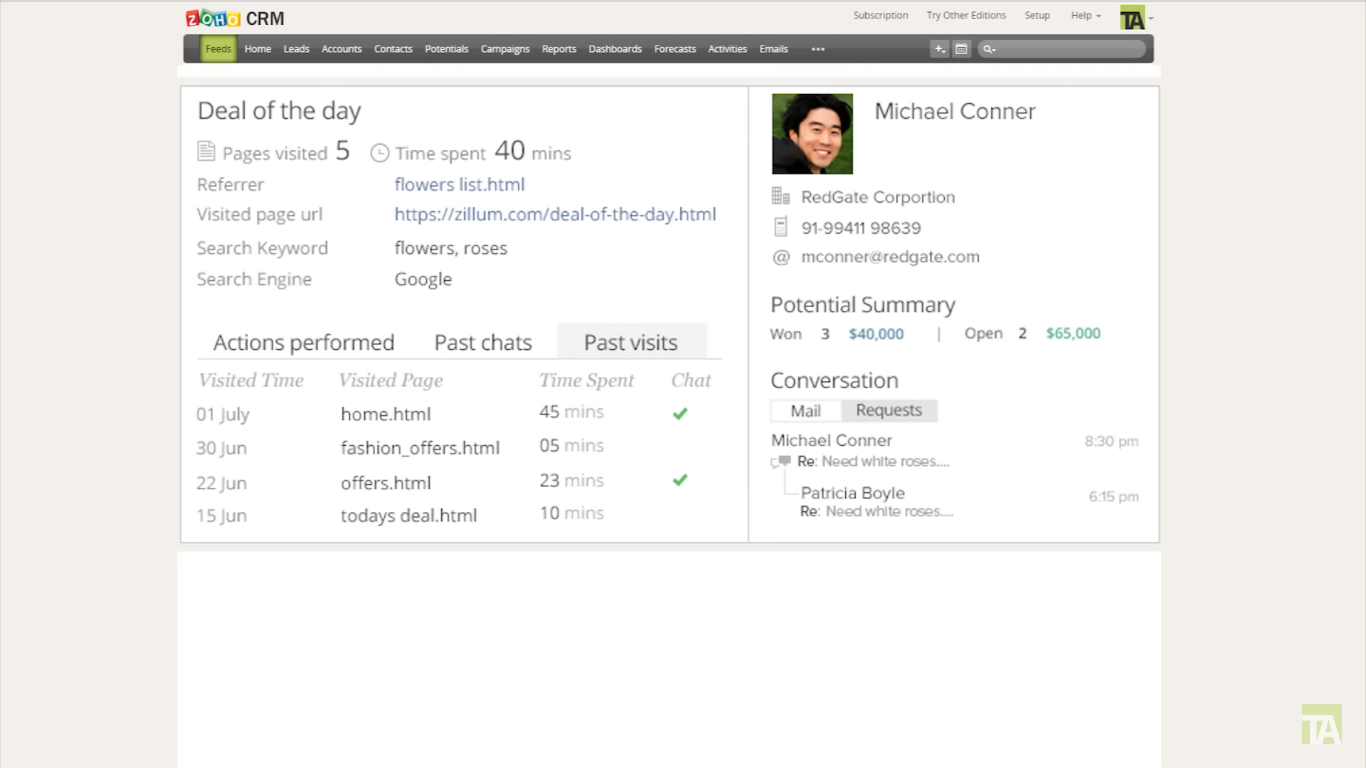Click Michael Conner's profile photo

812,134
